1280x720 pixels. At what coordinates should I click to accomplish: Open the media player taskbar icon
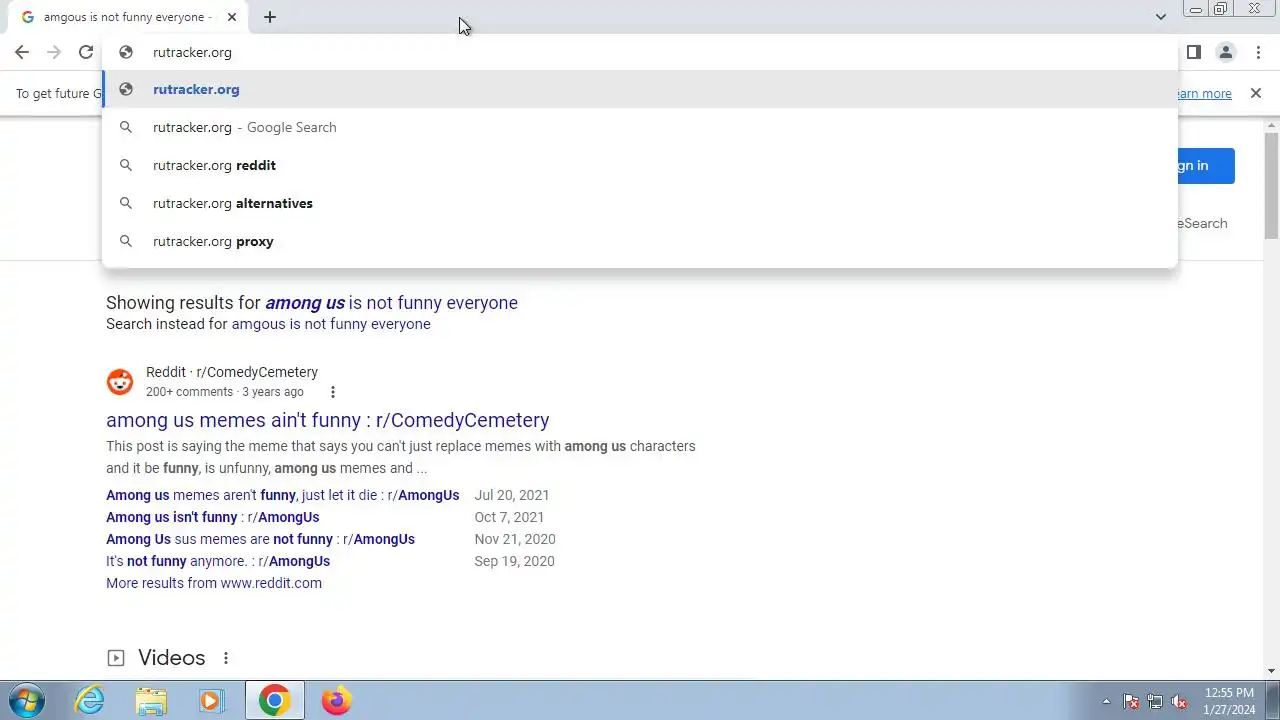[211, 700]
